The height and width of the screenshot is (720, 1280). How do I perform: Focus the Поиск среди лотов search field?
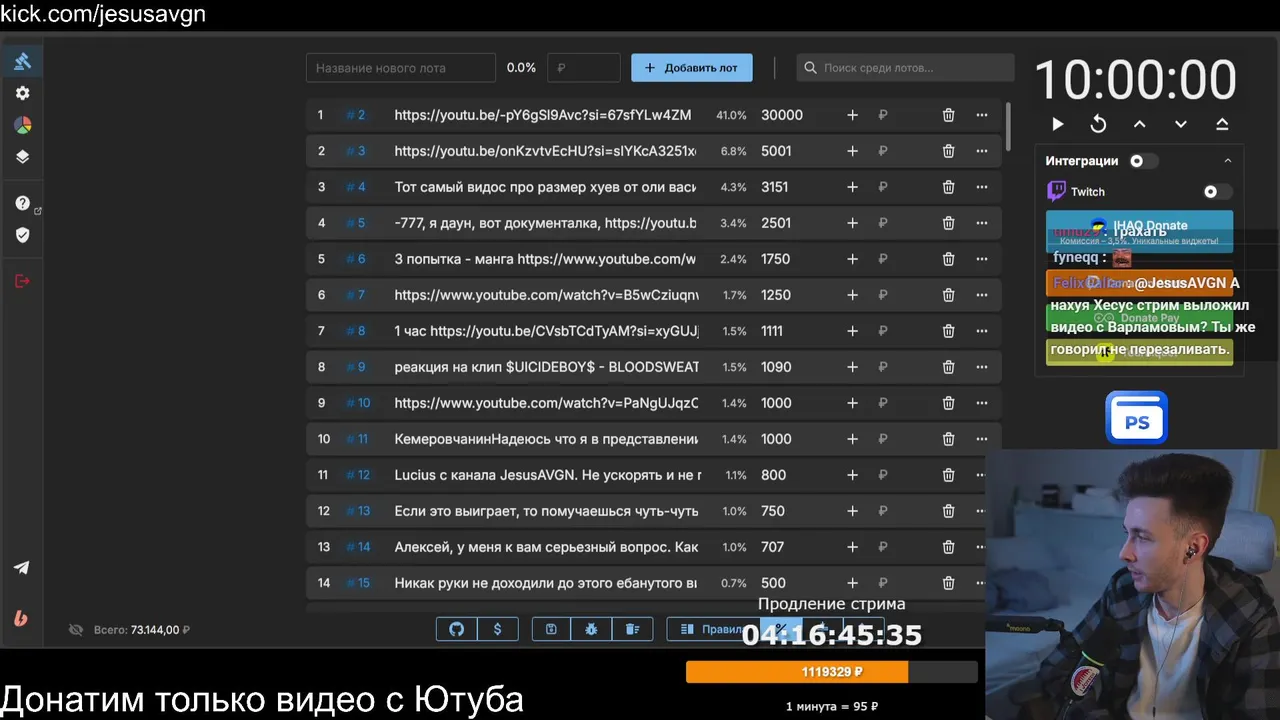pos(905,68)
